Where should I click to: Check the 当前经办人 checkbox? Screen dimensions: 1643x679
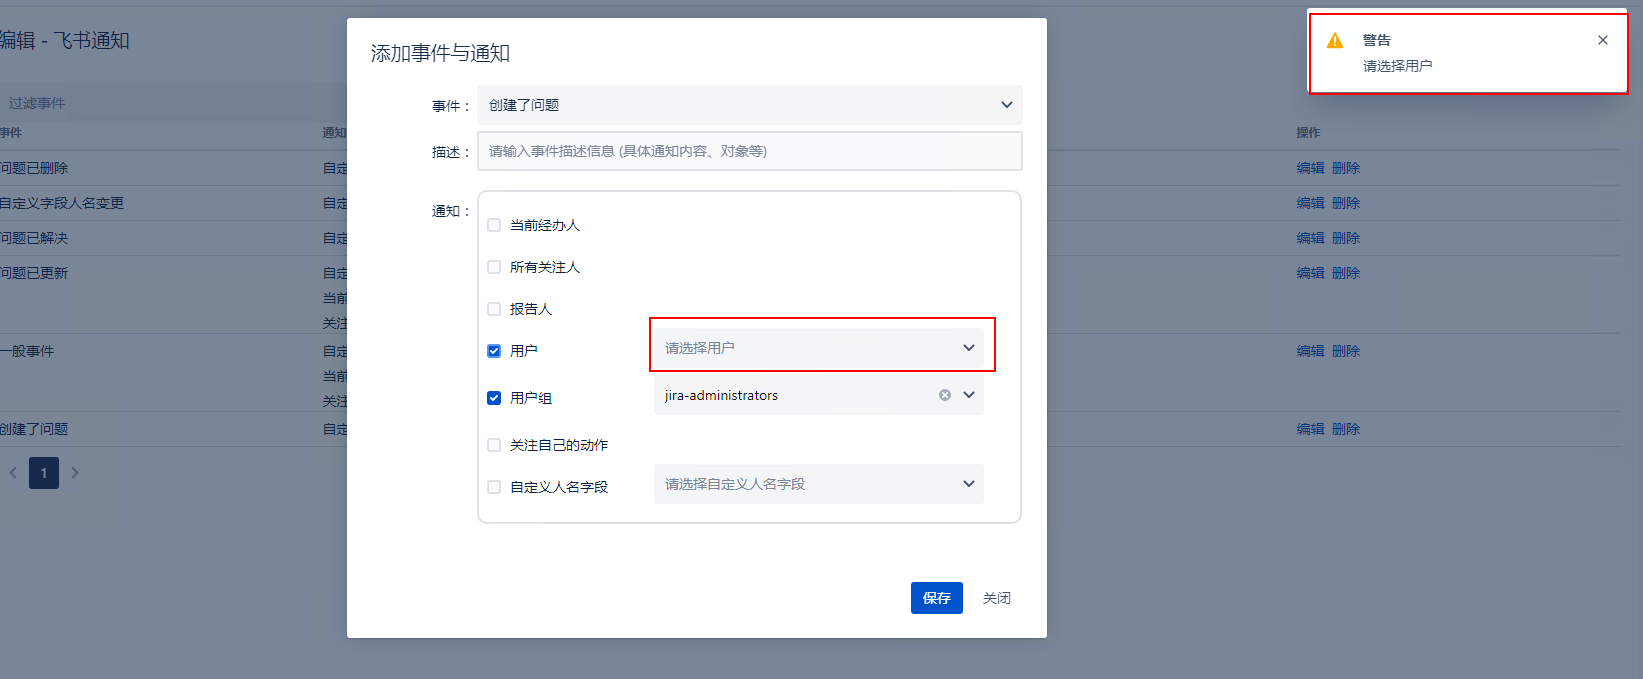point(494,225)
